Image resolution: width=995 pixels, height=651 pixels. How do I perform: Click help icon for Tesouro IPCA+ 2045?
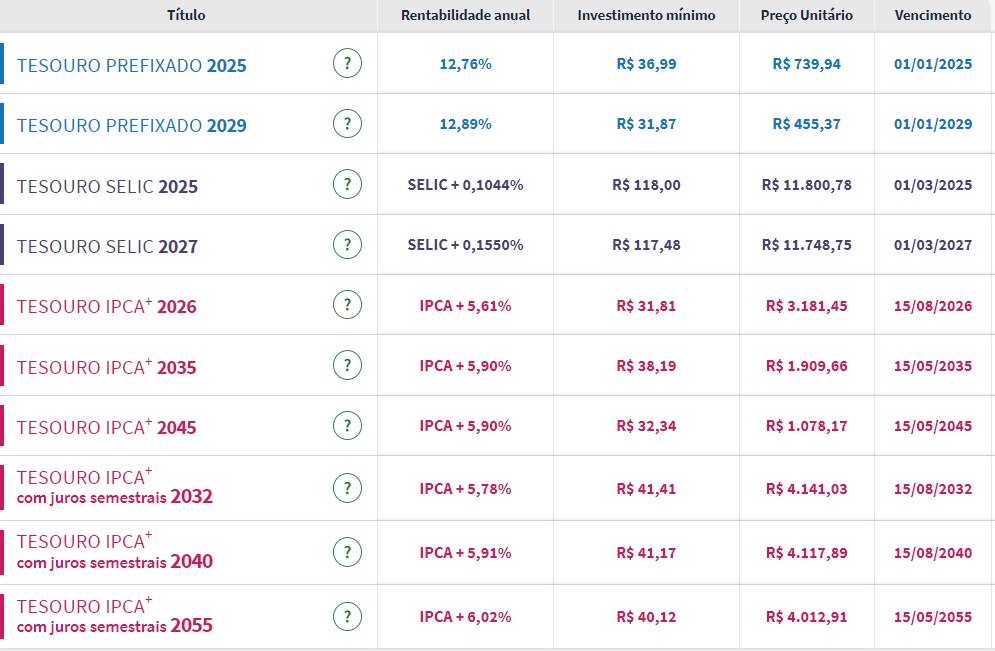(347, 426)
